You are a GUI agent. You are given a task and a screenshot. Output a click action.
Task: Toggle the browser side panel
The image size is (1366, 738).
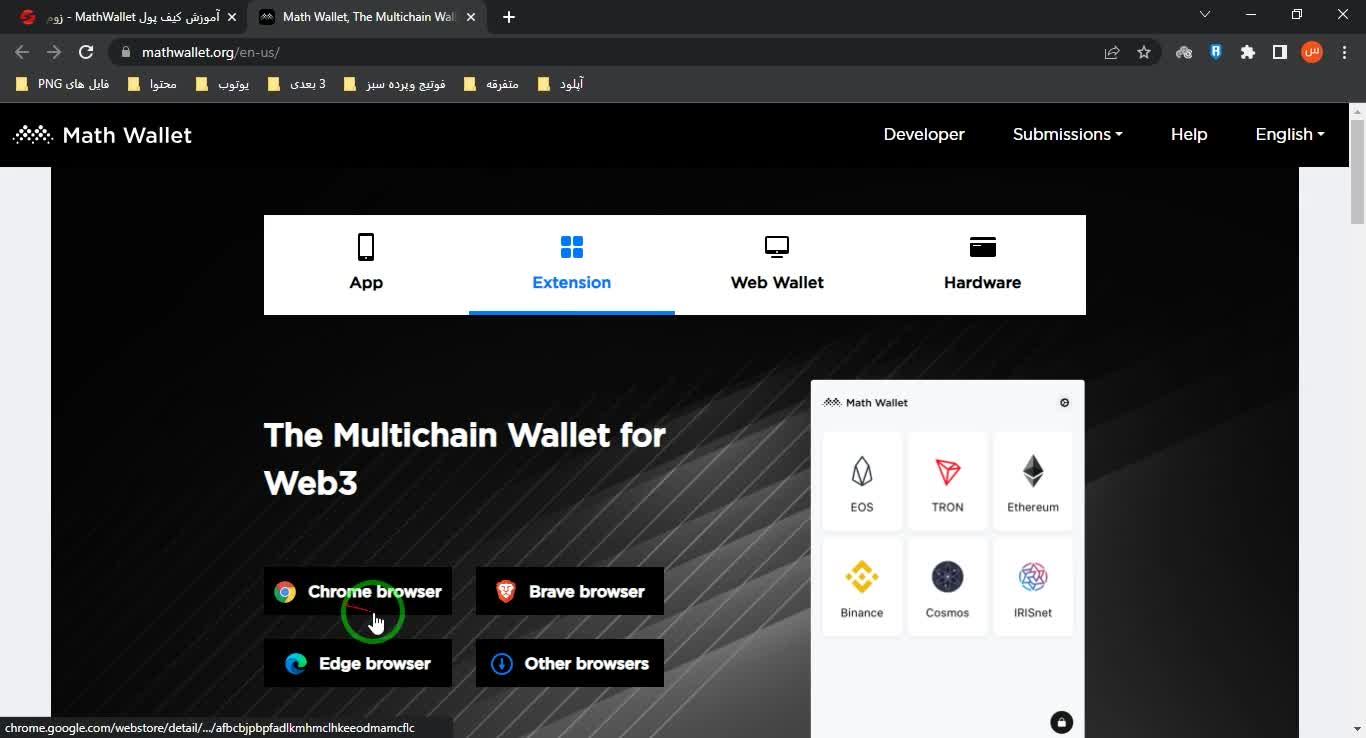pos(1279,52)
